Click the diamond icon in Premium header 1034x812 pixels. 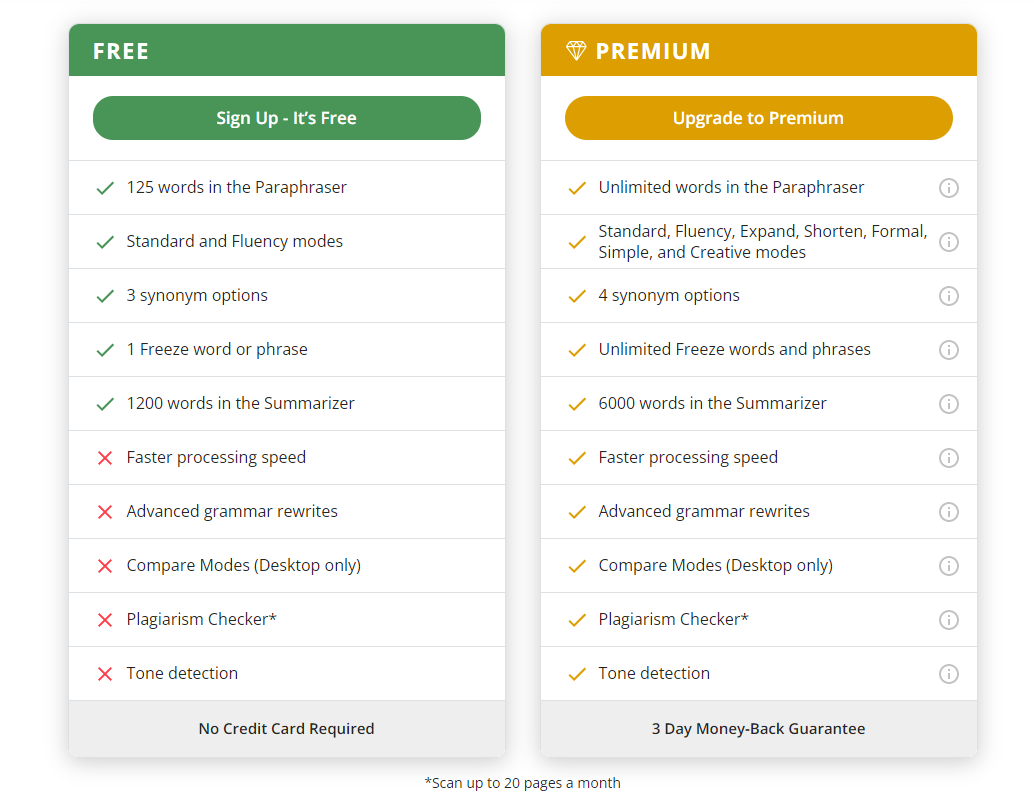575,51
